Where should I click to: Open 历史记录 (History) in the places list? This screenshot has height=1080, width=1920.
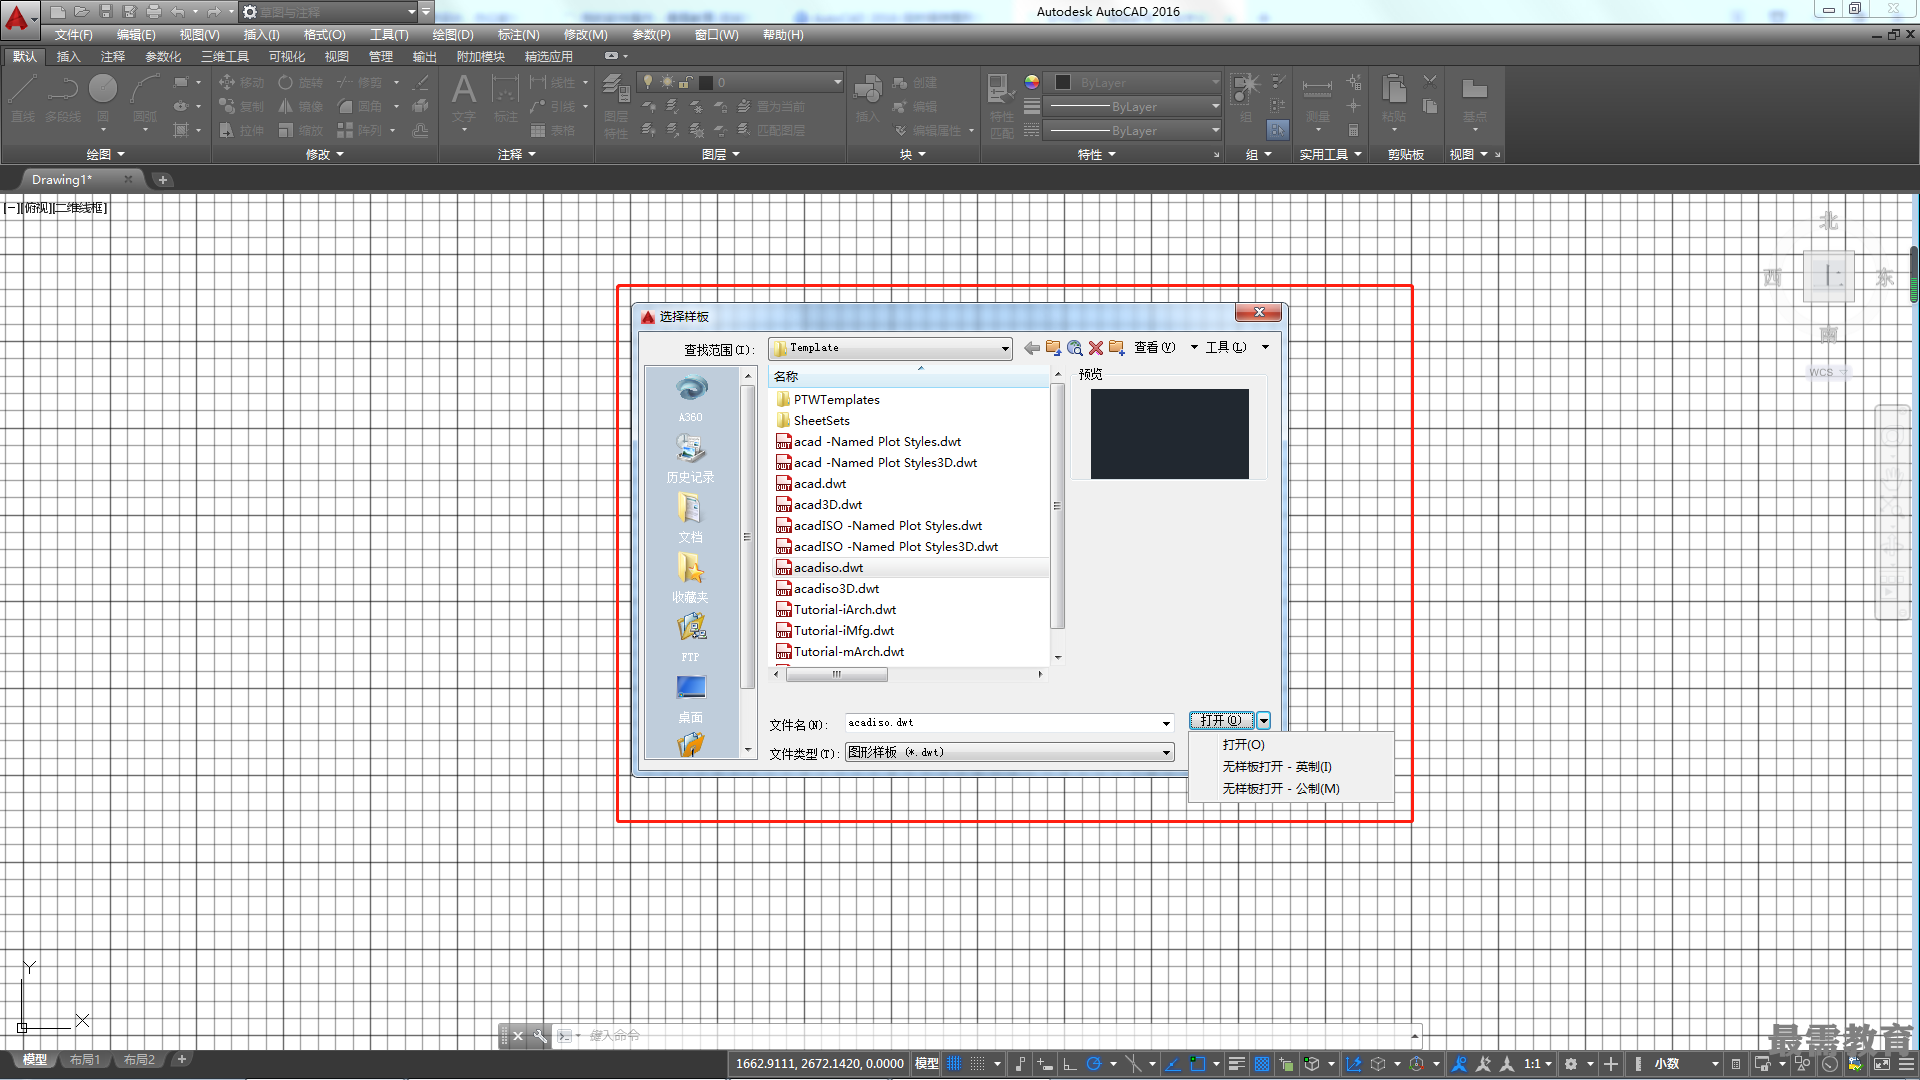(690, 458)
